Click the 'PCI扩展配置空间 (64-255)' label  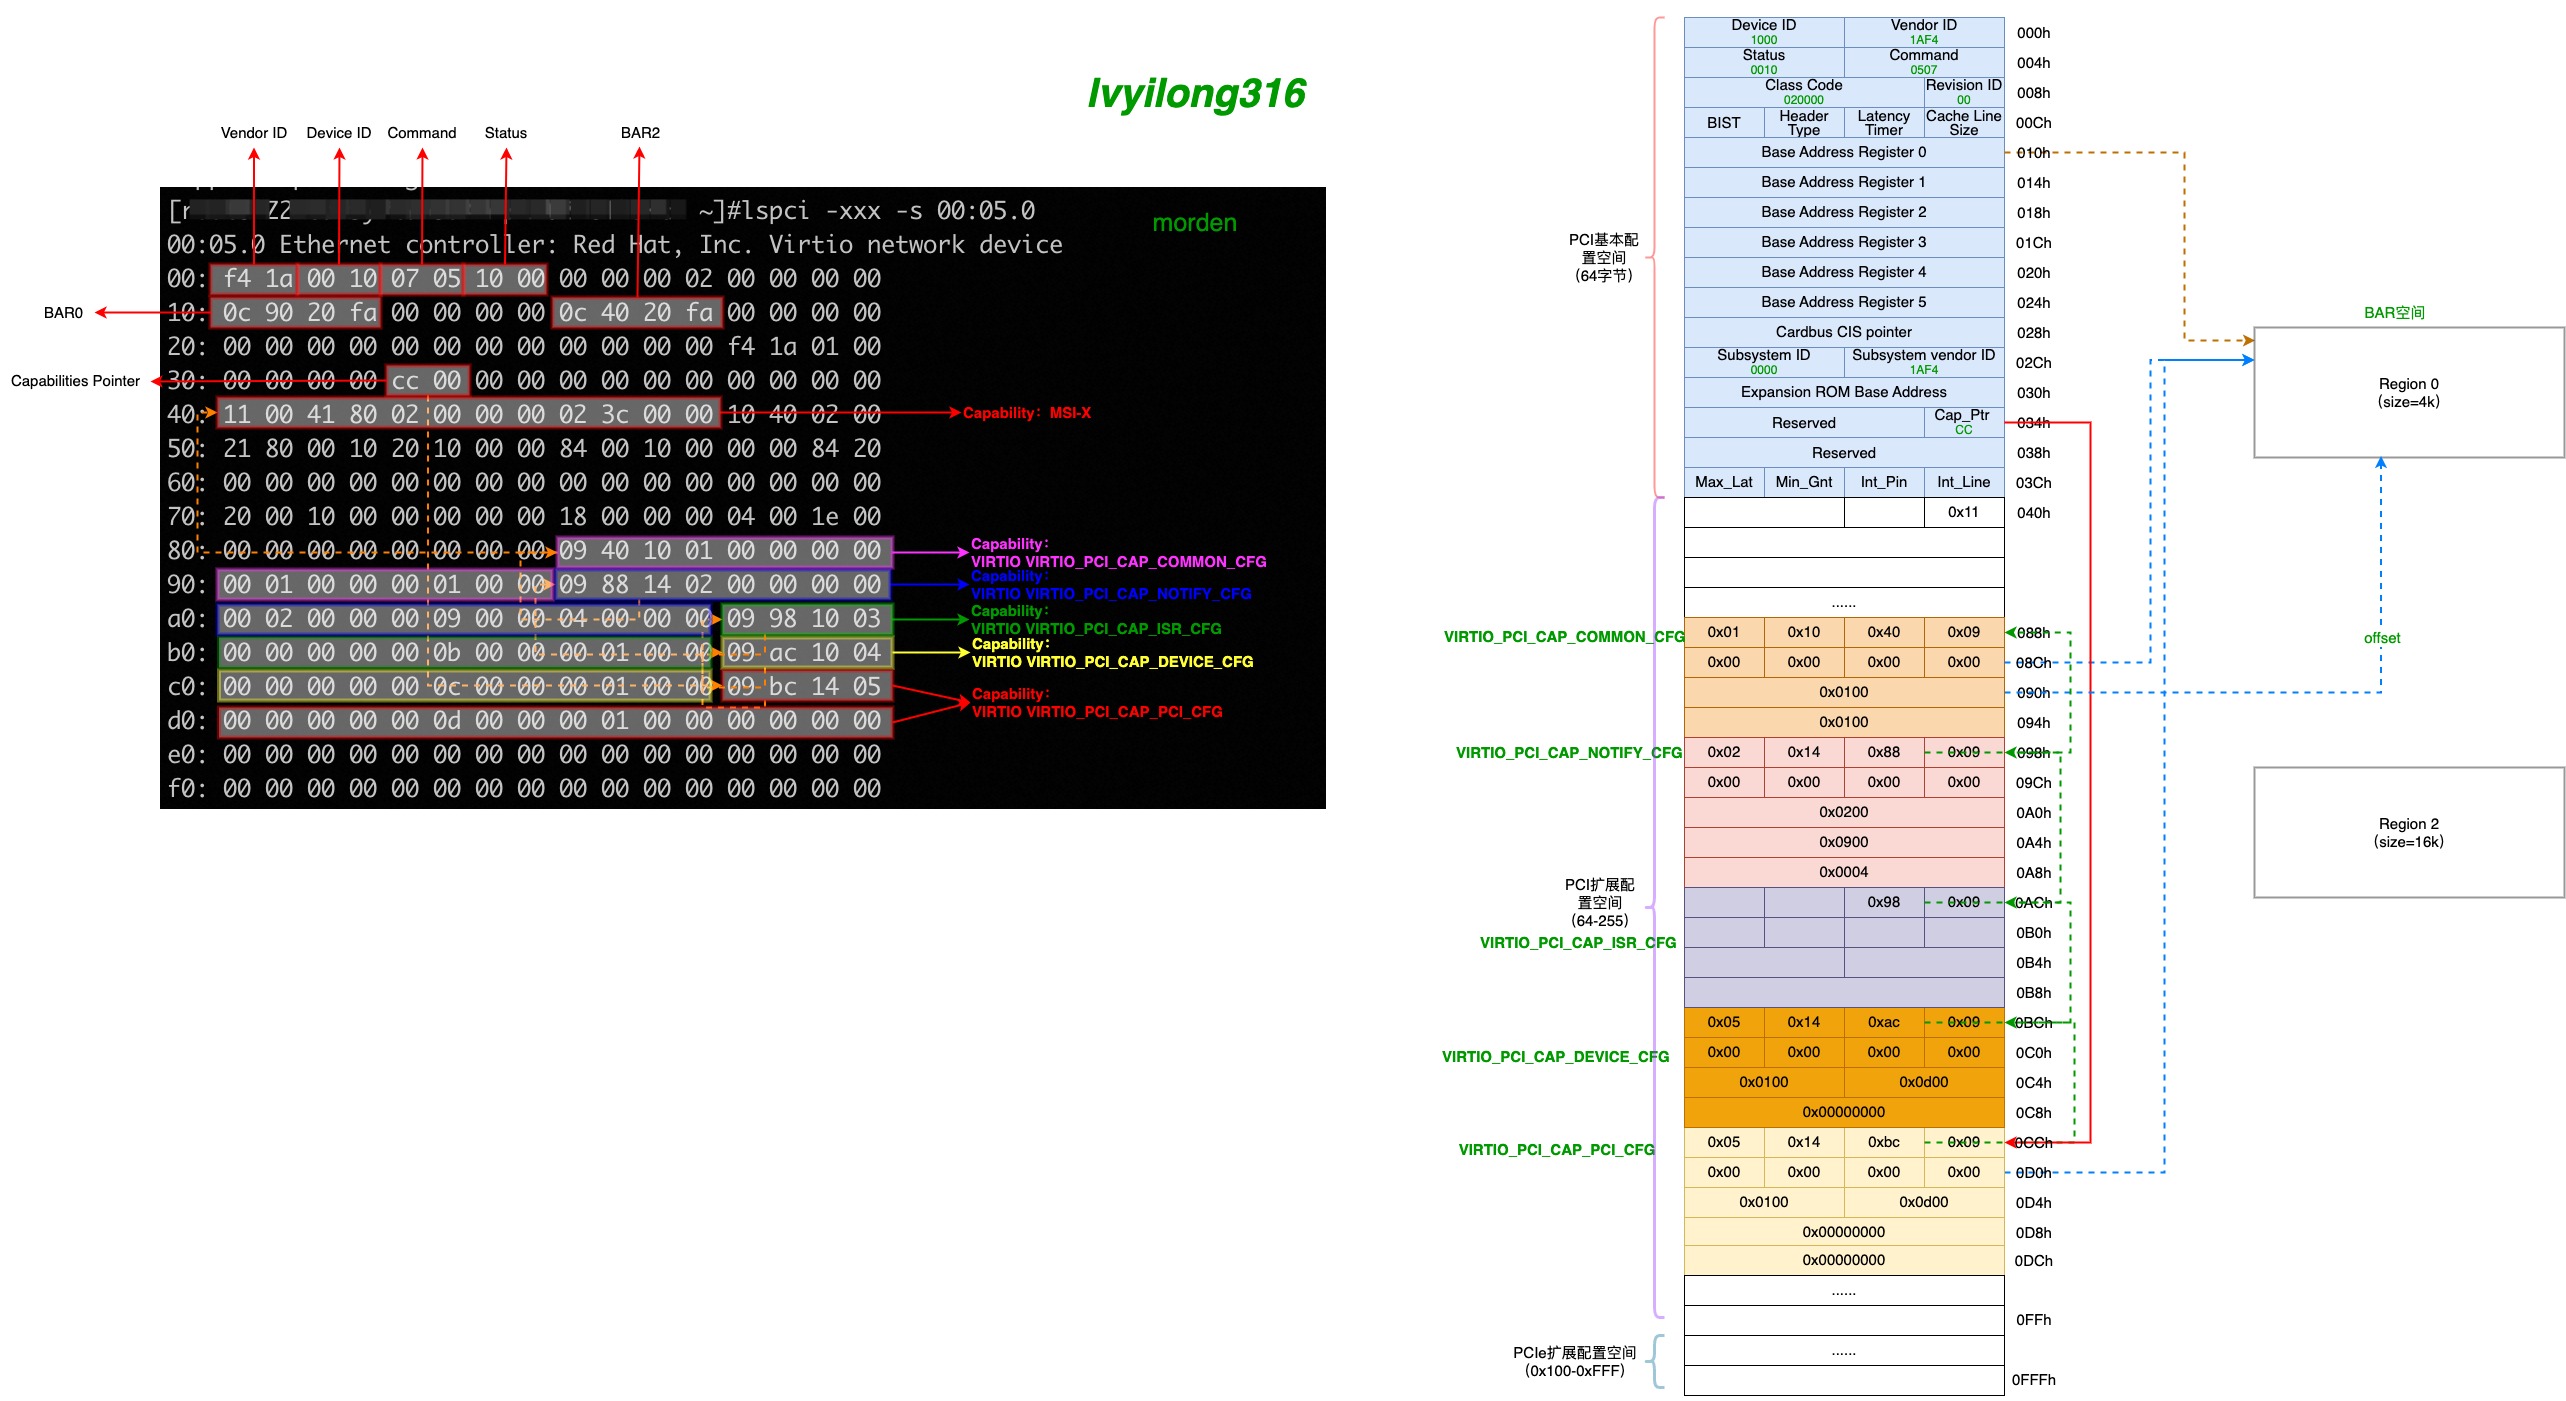[1599, 903]
